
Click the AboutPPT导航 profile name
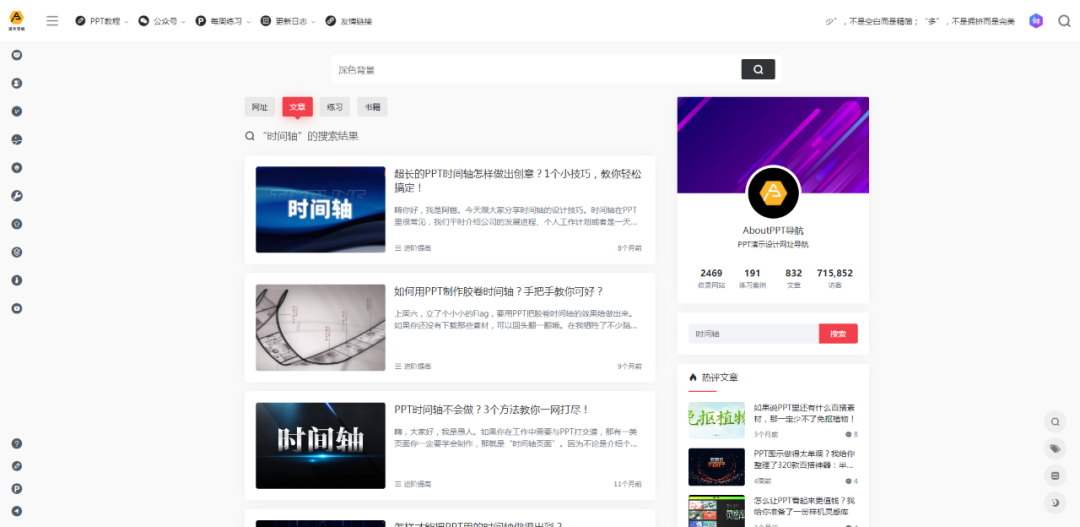point(773,231)
